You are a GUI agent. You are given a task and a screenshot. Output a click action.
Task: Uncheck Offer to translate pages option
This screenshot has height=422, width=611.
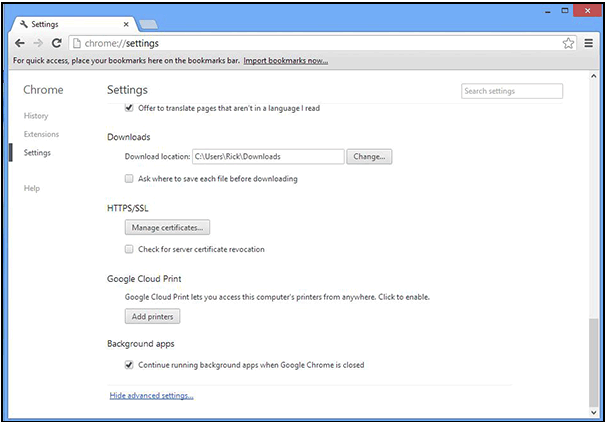pyautogui.click(x=129, y=108)
